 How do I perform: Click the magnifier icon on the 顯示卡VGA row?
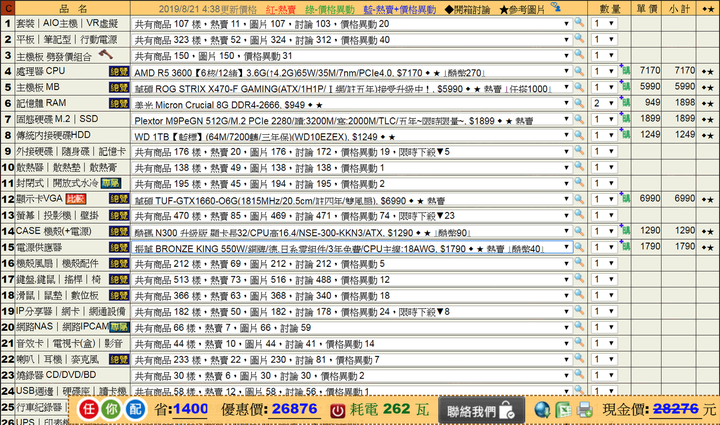(x=579, y=199)
